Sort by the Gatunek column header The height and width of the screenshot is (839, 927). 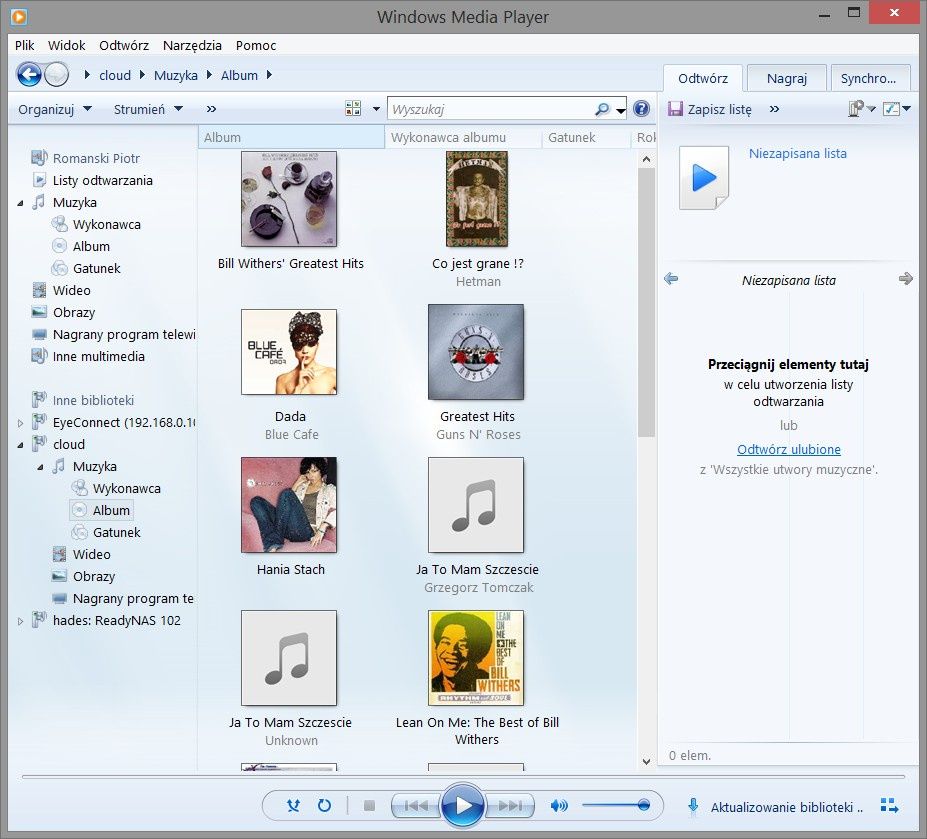tap(586, 137)
